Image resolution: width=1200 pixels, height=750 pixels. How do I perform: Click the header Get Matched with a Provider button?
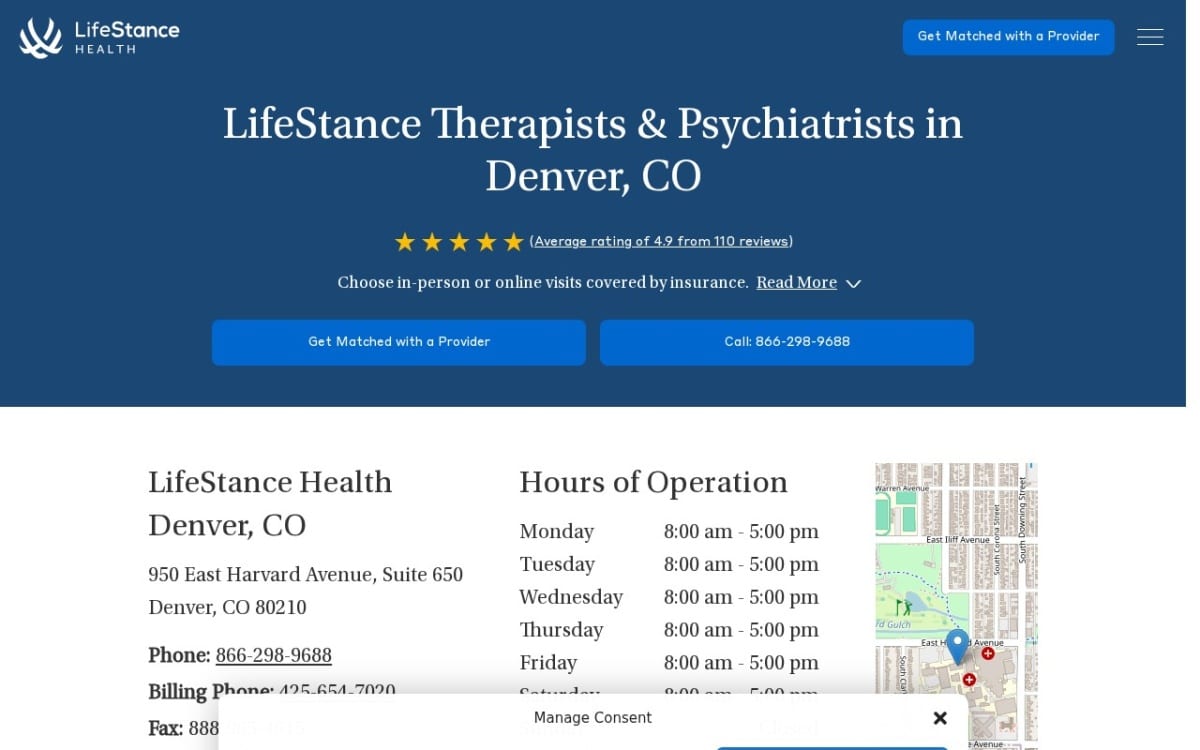tap(1008, 37)
